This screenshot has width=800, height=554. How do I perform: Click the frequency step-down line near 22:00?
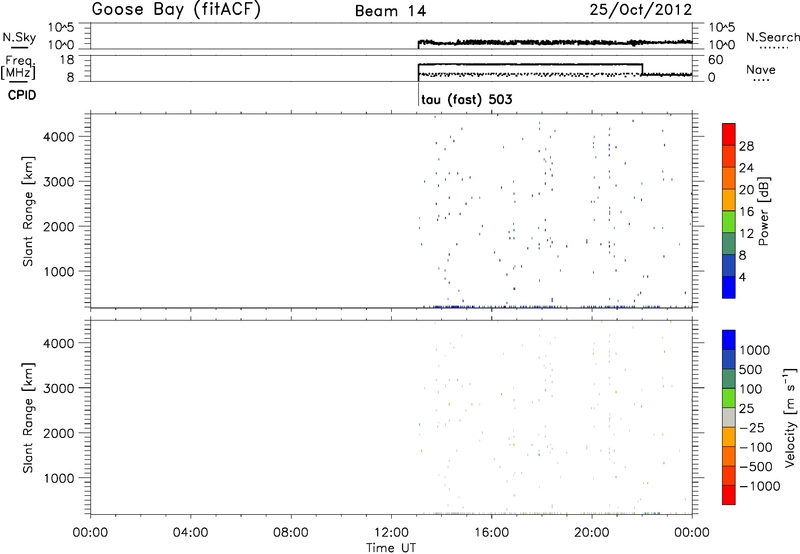642,69
